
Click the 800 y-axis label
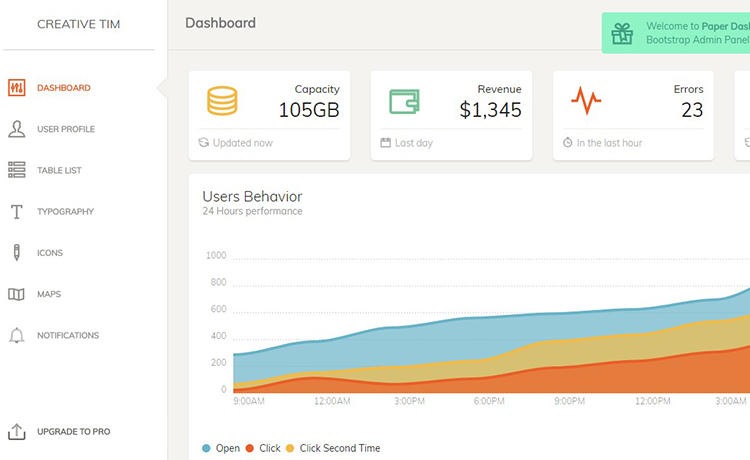point(219,282)
